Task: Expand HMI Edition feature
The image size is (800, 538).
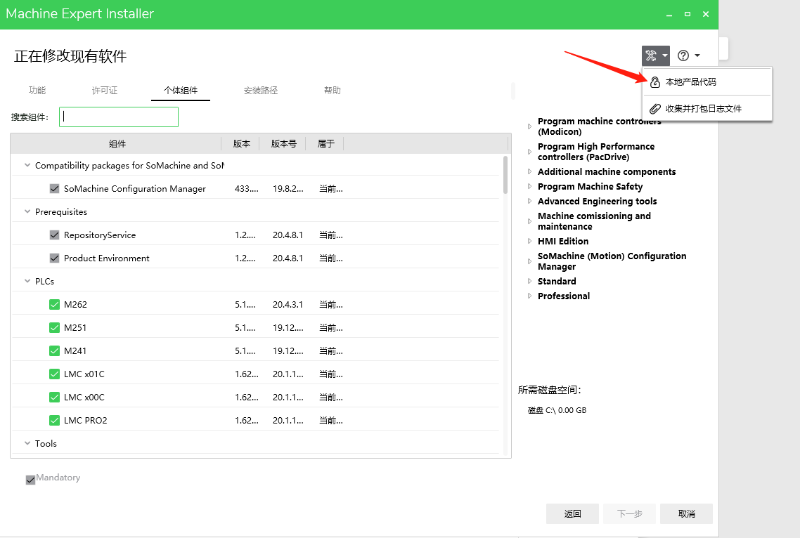Action: click(x=530, y=241)
